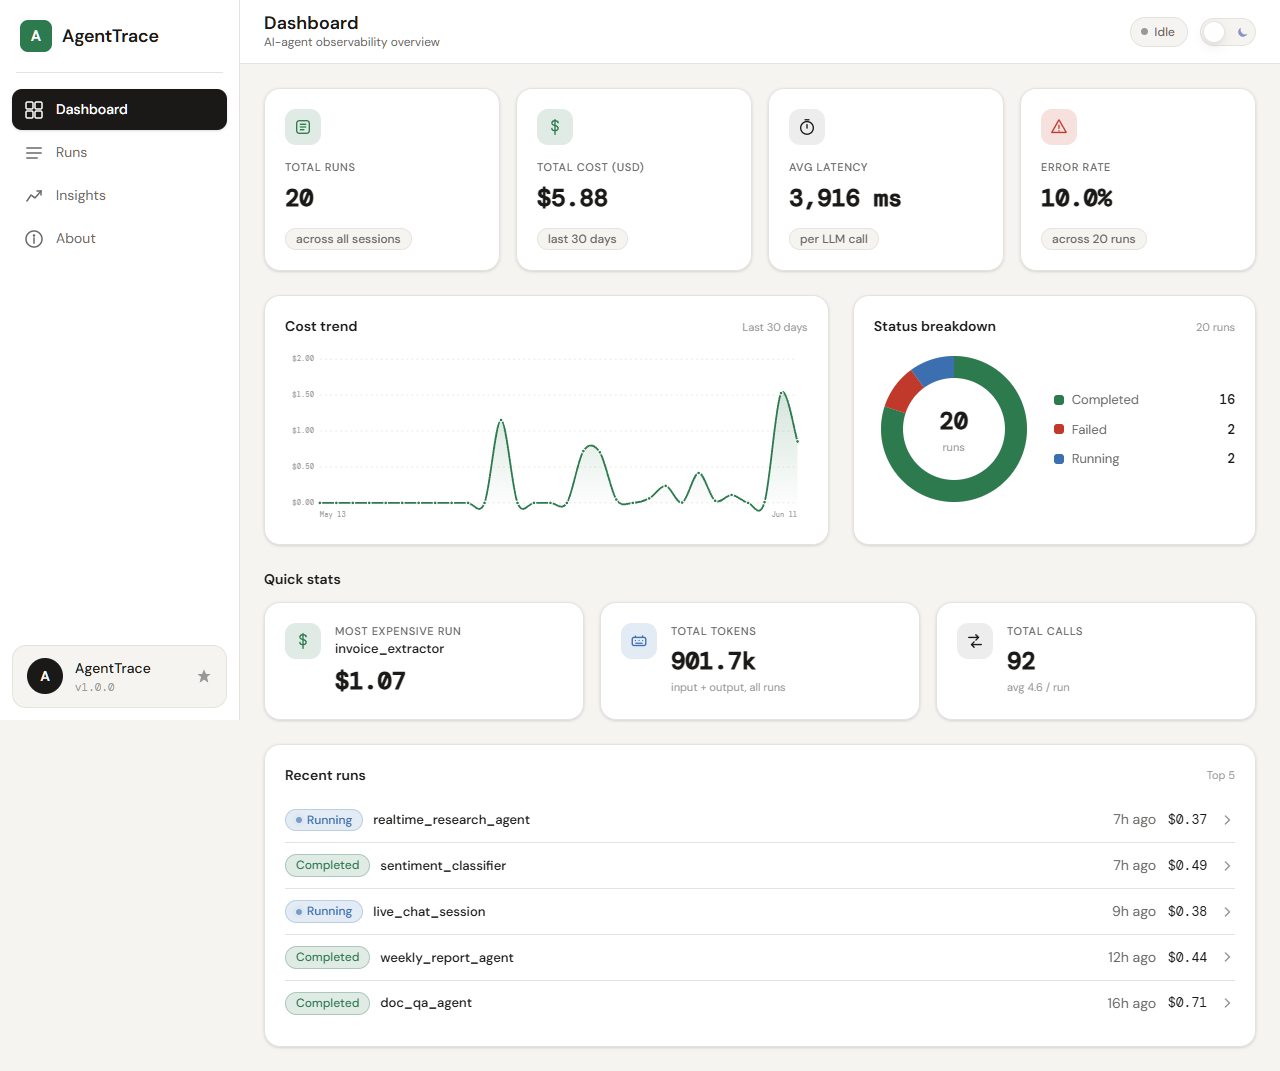Click the Avg Latency stopwatch icon
This screenshot has width=1280, height=1071.
807,127
